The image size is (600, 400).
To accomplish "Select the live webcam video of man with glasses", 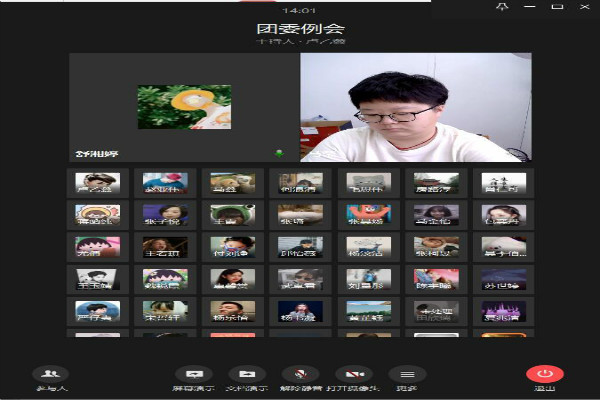I will point(416,108).
